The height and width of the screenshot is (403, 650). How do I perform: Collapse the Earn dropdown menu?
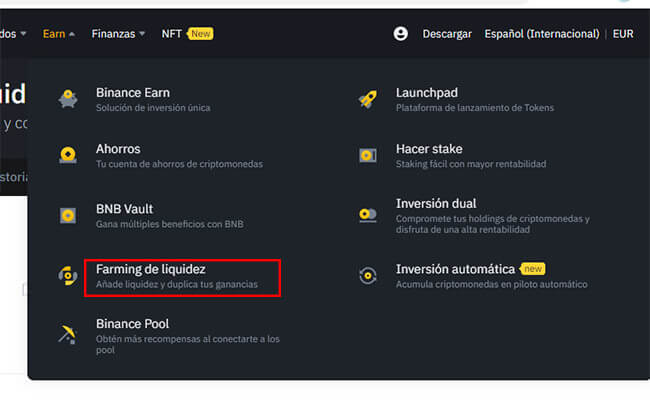coord(58,34)
